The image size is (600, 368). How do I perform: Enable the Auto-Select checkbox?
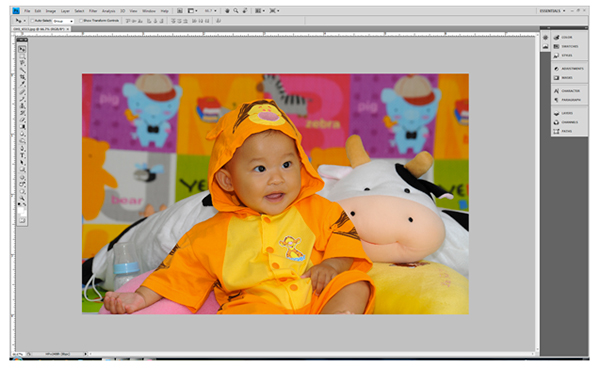tap(33, 21)
